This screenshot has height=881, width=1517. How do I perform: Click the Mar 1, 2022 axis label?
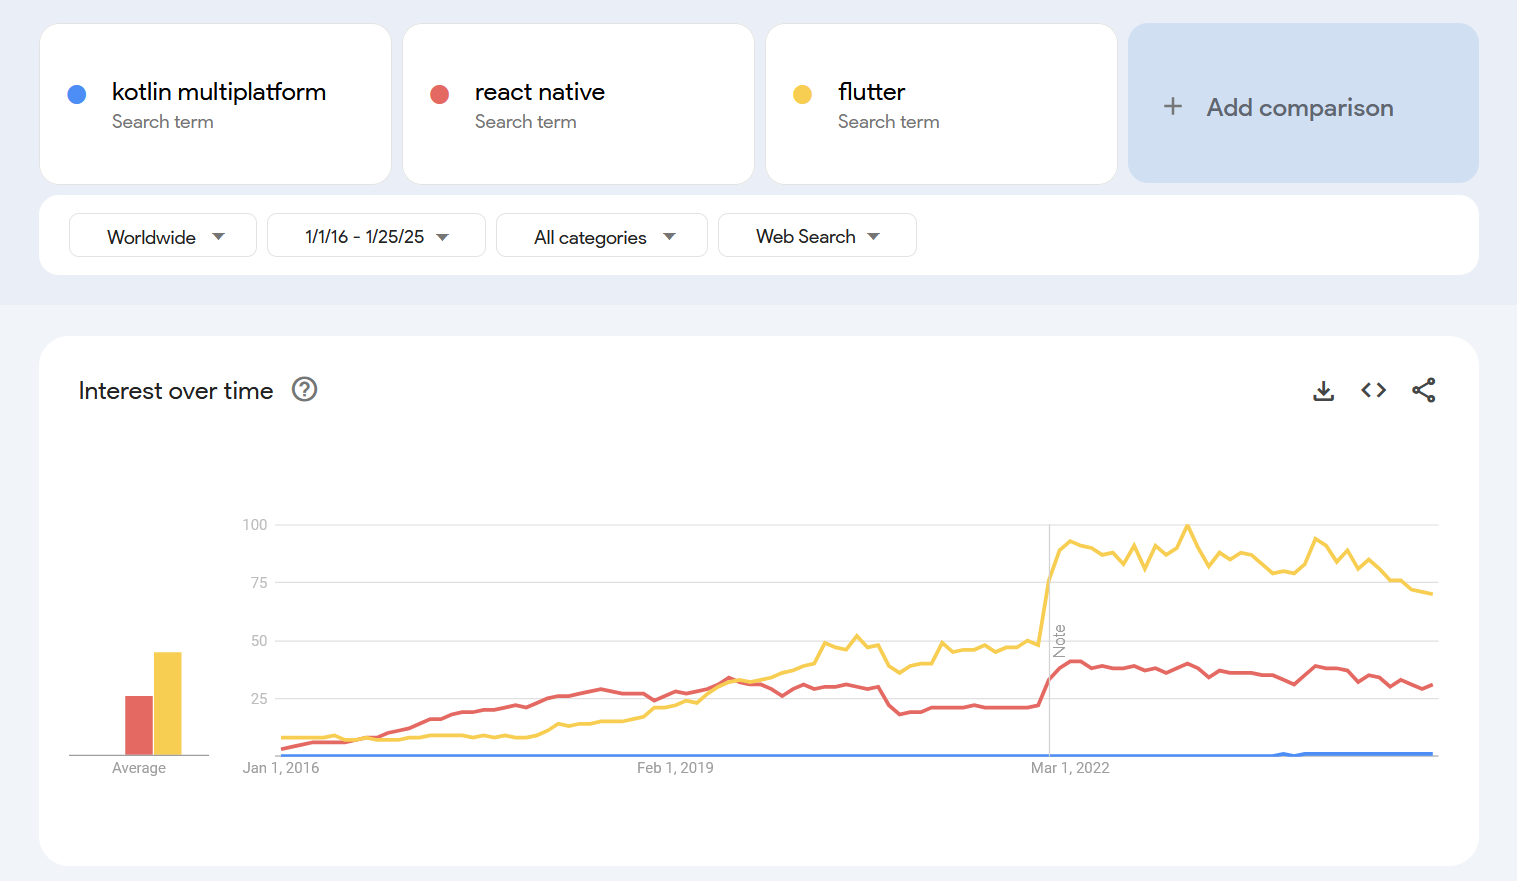1070,768
